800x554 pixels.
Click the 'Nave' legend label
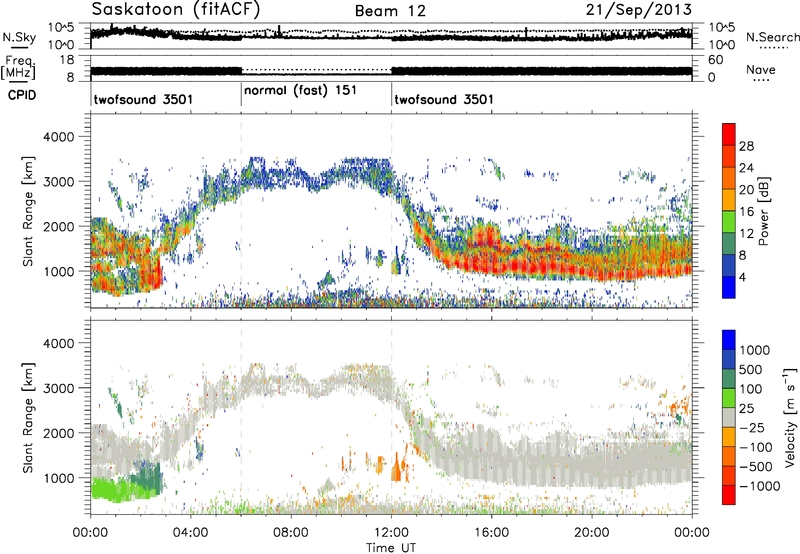[761, 70]
